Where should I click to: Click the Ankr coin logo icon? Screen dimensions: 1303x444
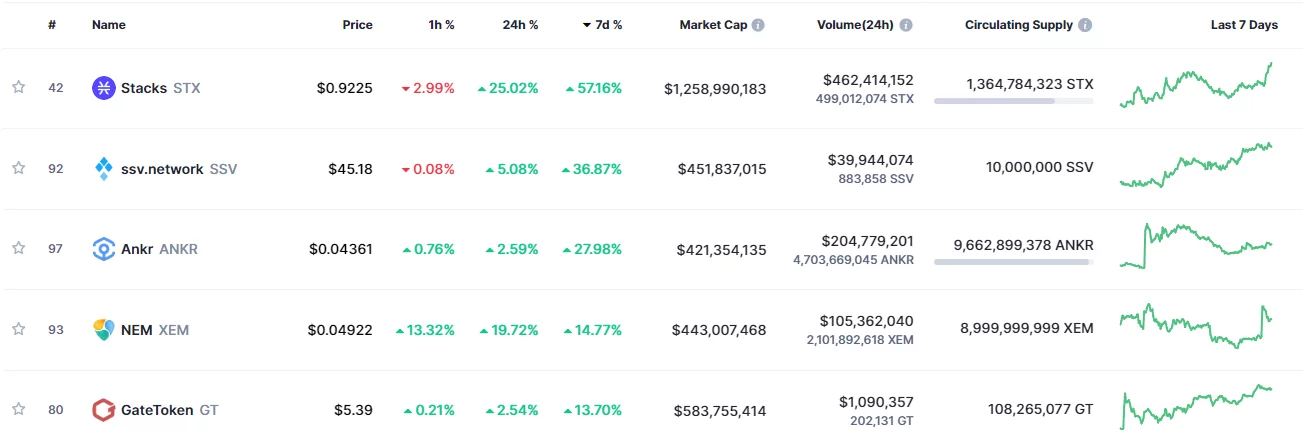click(104, 248)
